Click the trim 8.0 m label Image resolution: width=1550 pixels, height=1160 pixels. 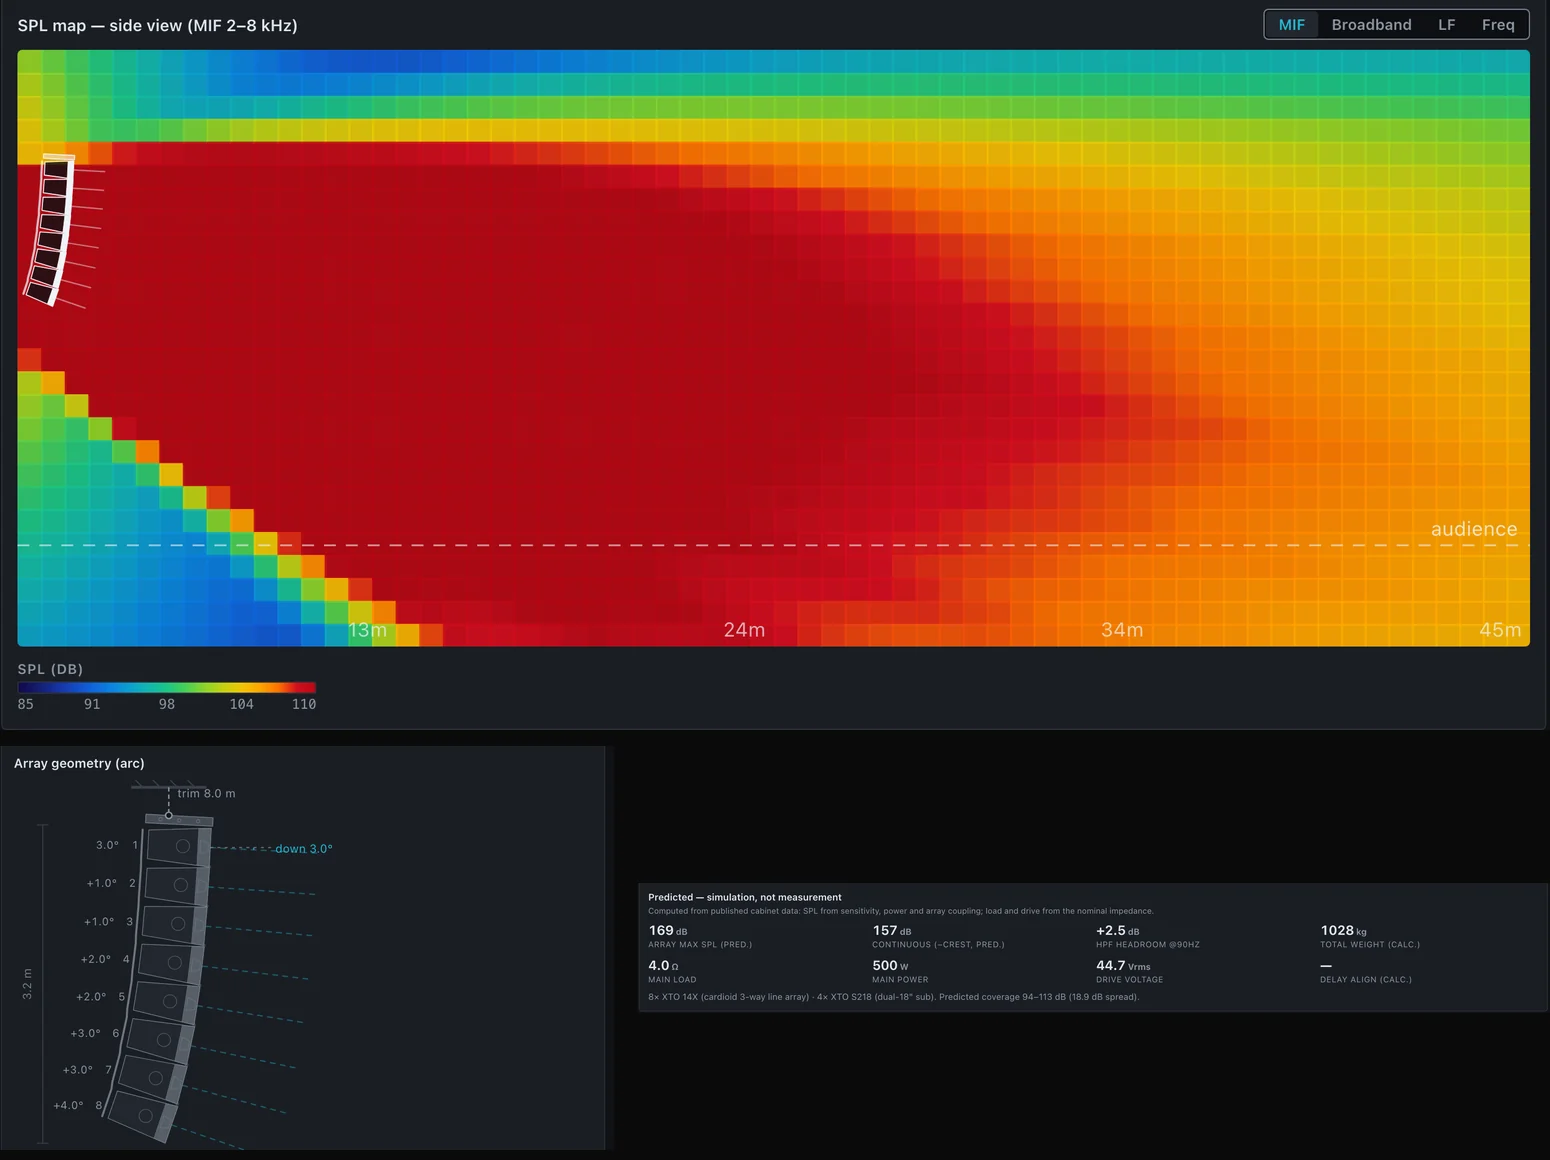tap(207, 793)
